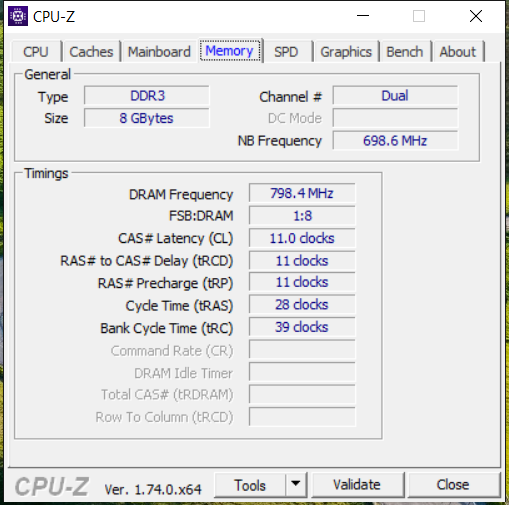Image resolution: width=509 pixels, height=505 pixels.
Task: Show the About tab
Action: pyautogui.click(x=458, y=52)
